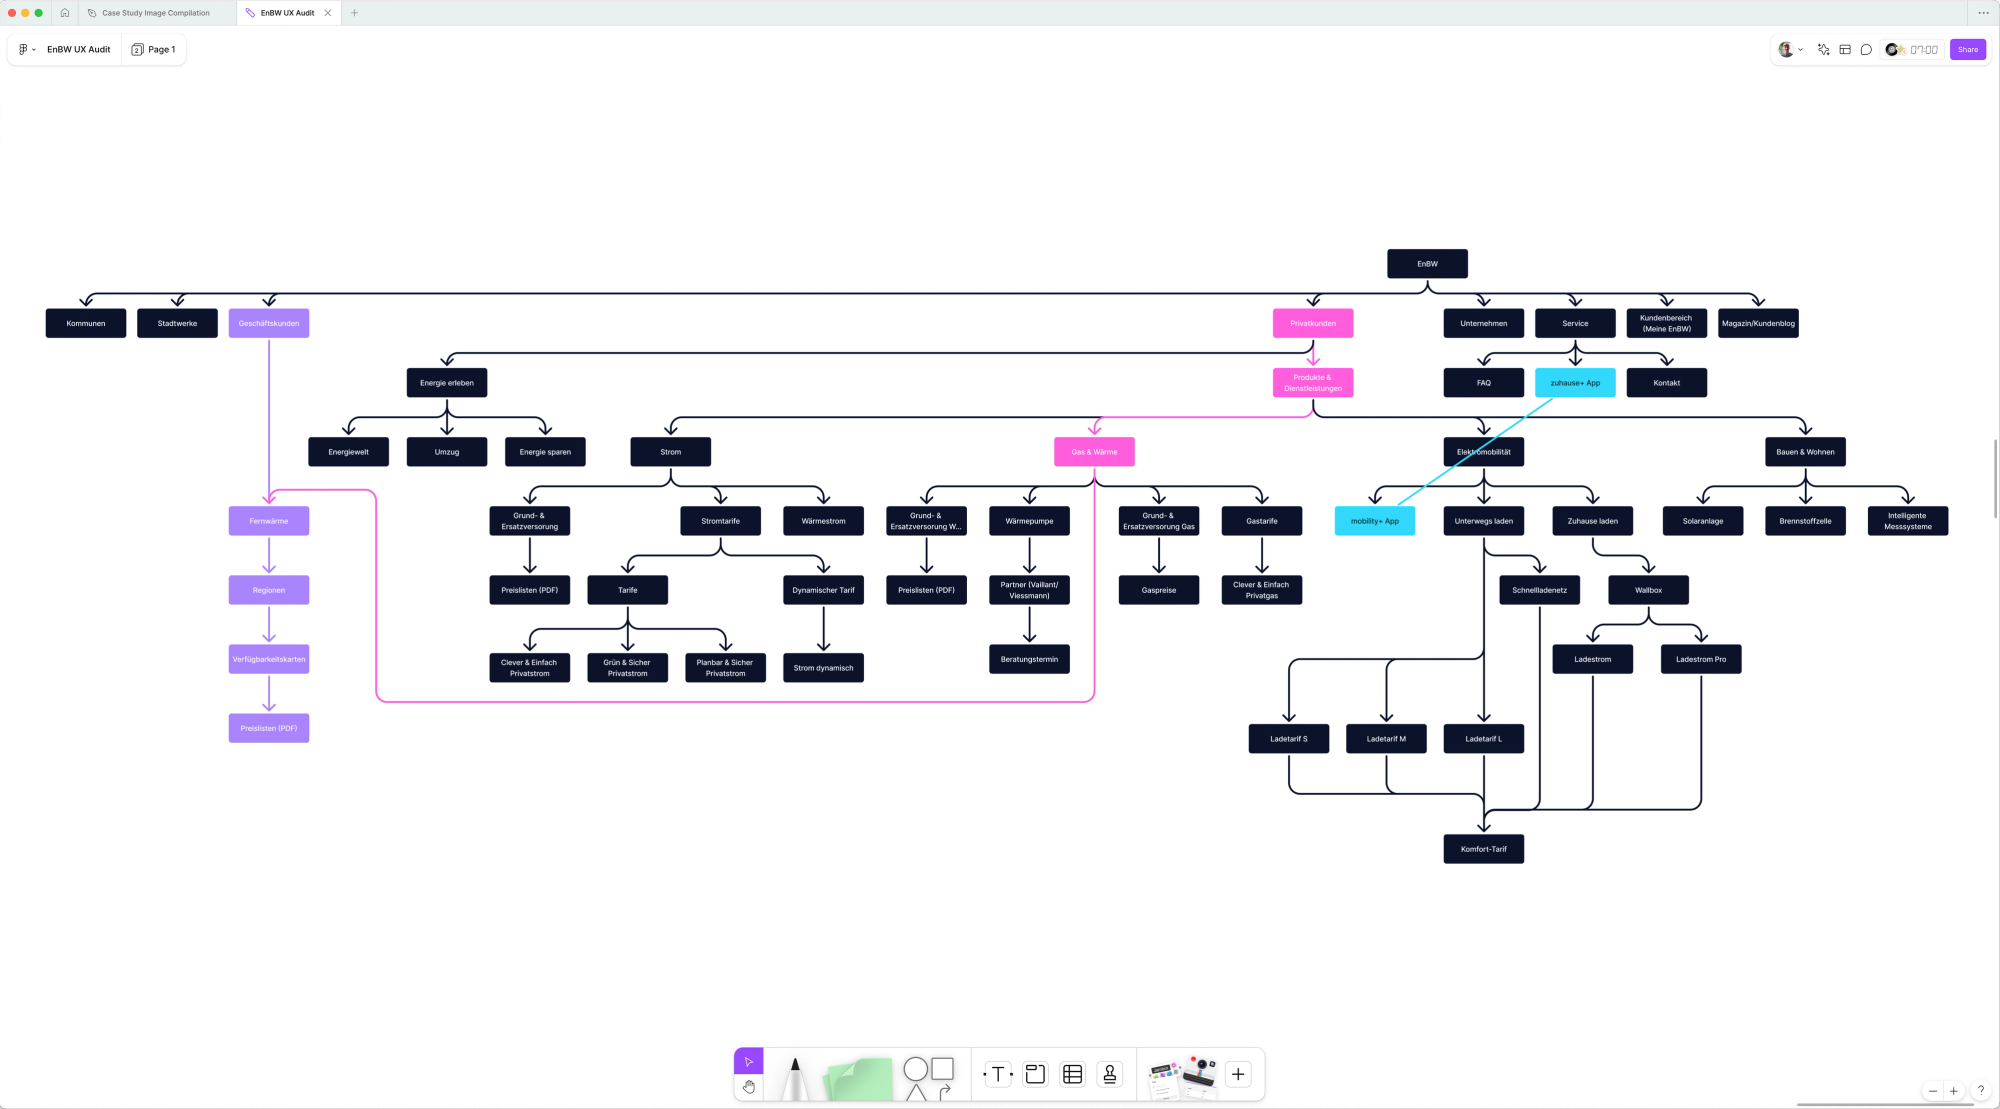Open the stamp tool

(1109, 1074)
